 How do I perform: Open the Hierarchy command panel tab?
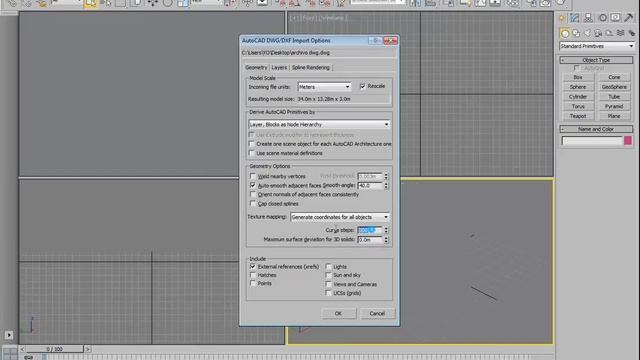coord(588,18)
